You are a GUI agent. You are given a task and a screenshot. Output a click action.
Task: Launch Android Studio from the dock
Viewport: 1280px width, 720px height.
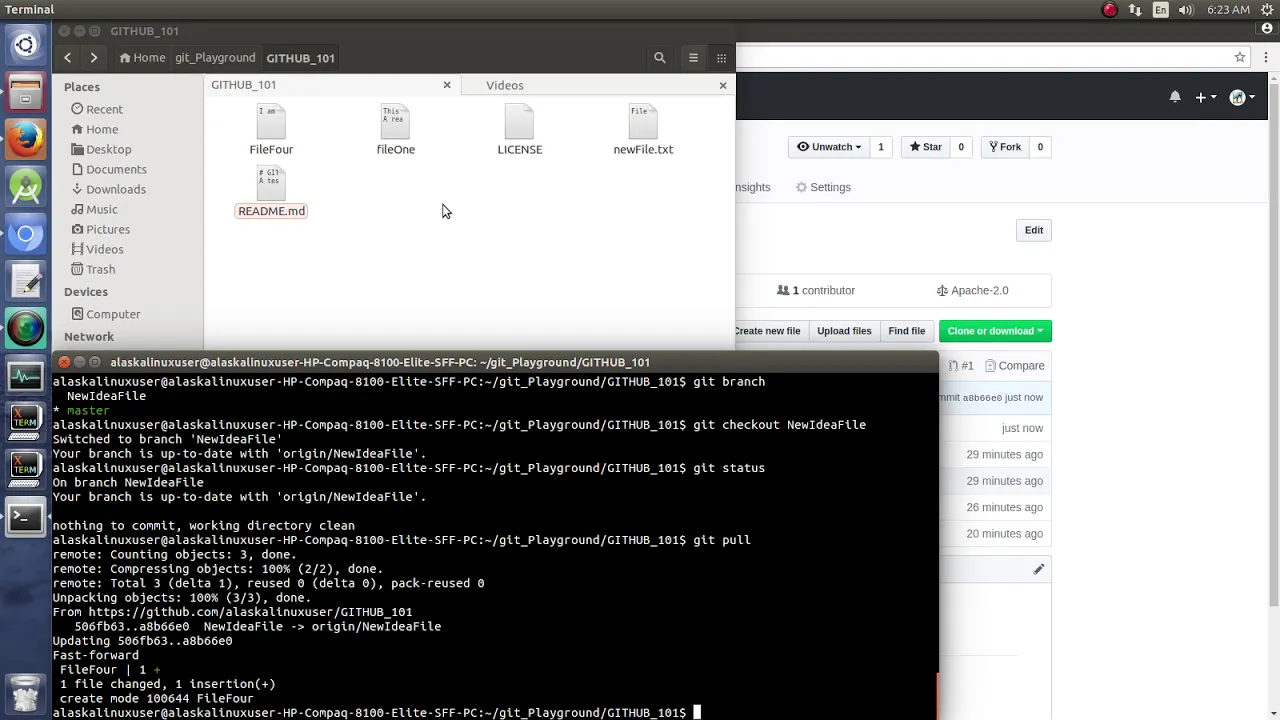pyautogui.click(x=26, y=187)
